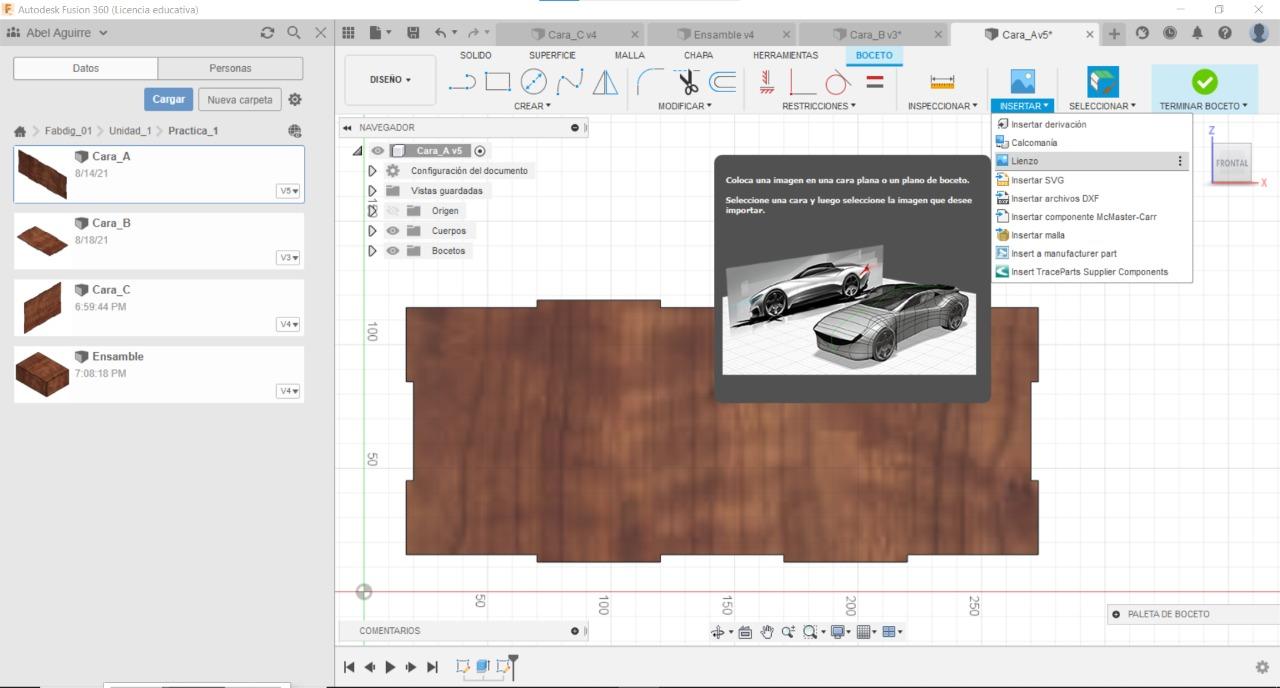Click the green Terminar Boceto checkmark
Viewport: 1280px width, 688px height.
coord(1204,82)
